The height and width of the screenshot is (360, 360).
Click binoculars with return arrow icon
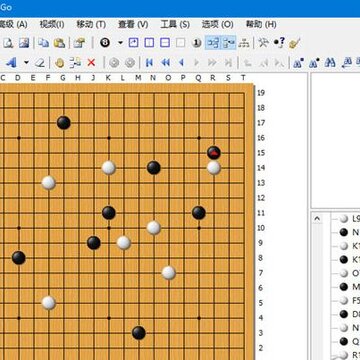(x=347, y=62)
